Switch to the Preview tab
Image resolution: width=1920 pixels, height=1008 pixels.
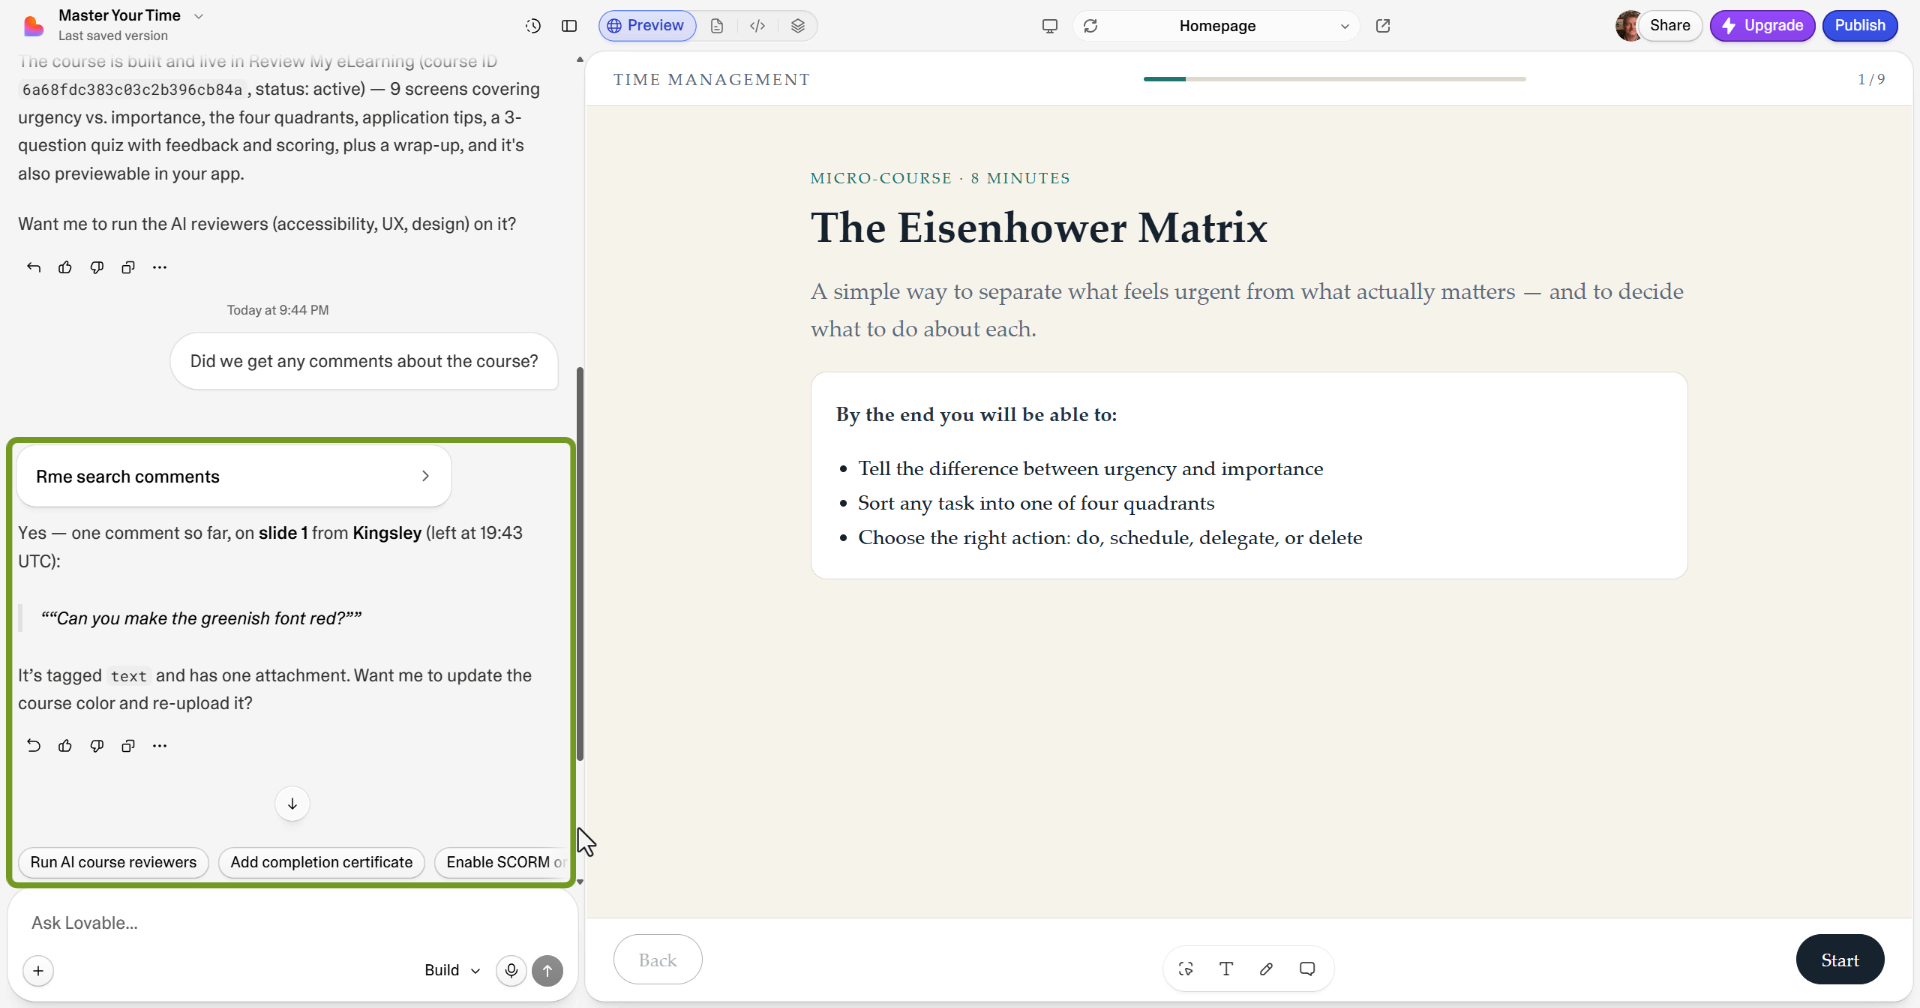click(x=647, y=26)
